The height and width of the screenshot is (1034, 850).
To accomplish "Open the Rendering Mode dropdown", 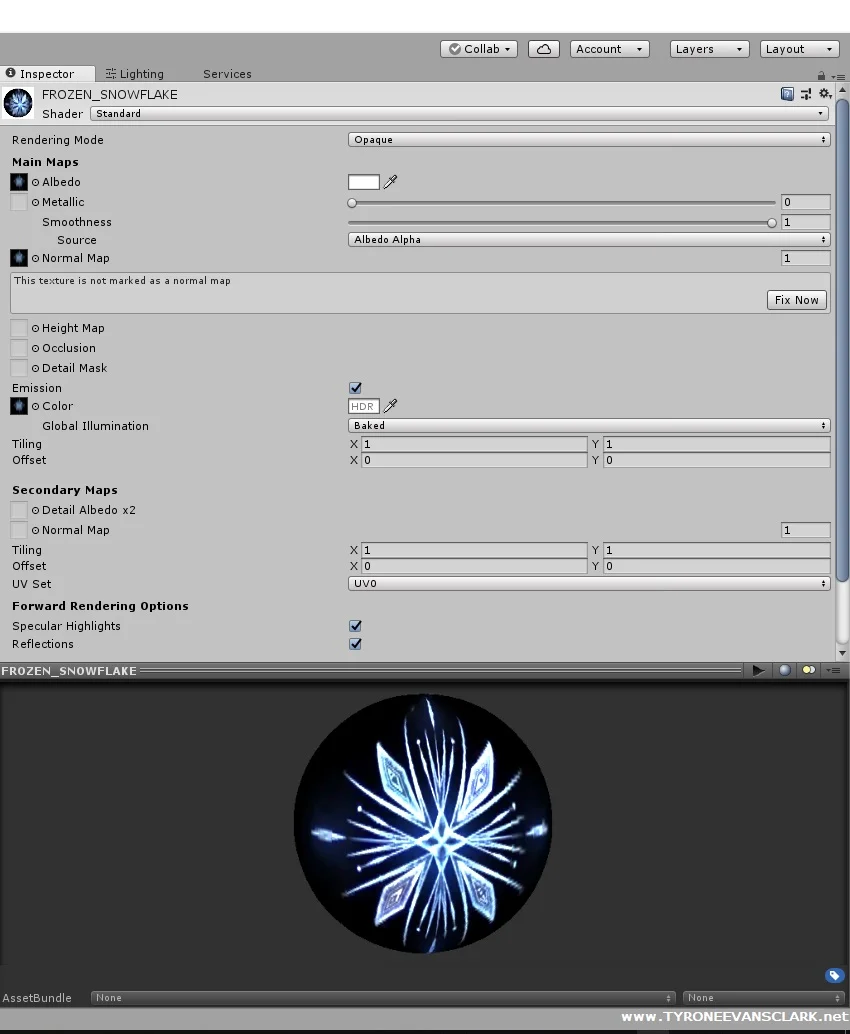I will [x=588, y=140].
